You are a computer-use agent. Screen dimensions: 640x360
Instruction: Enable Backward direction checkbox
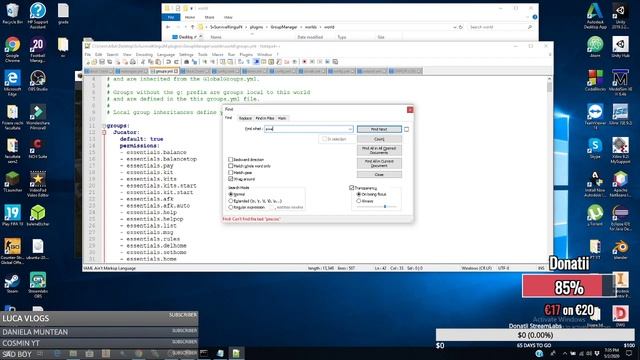click(231, 160)
